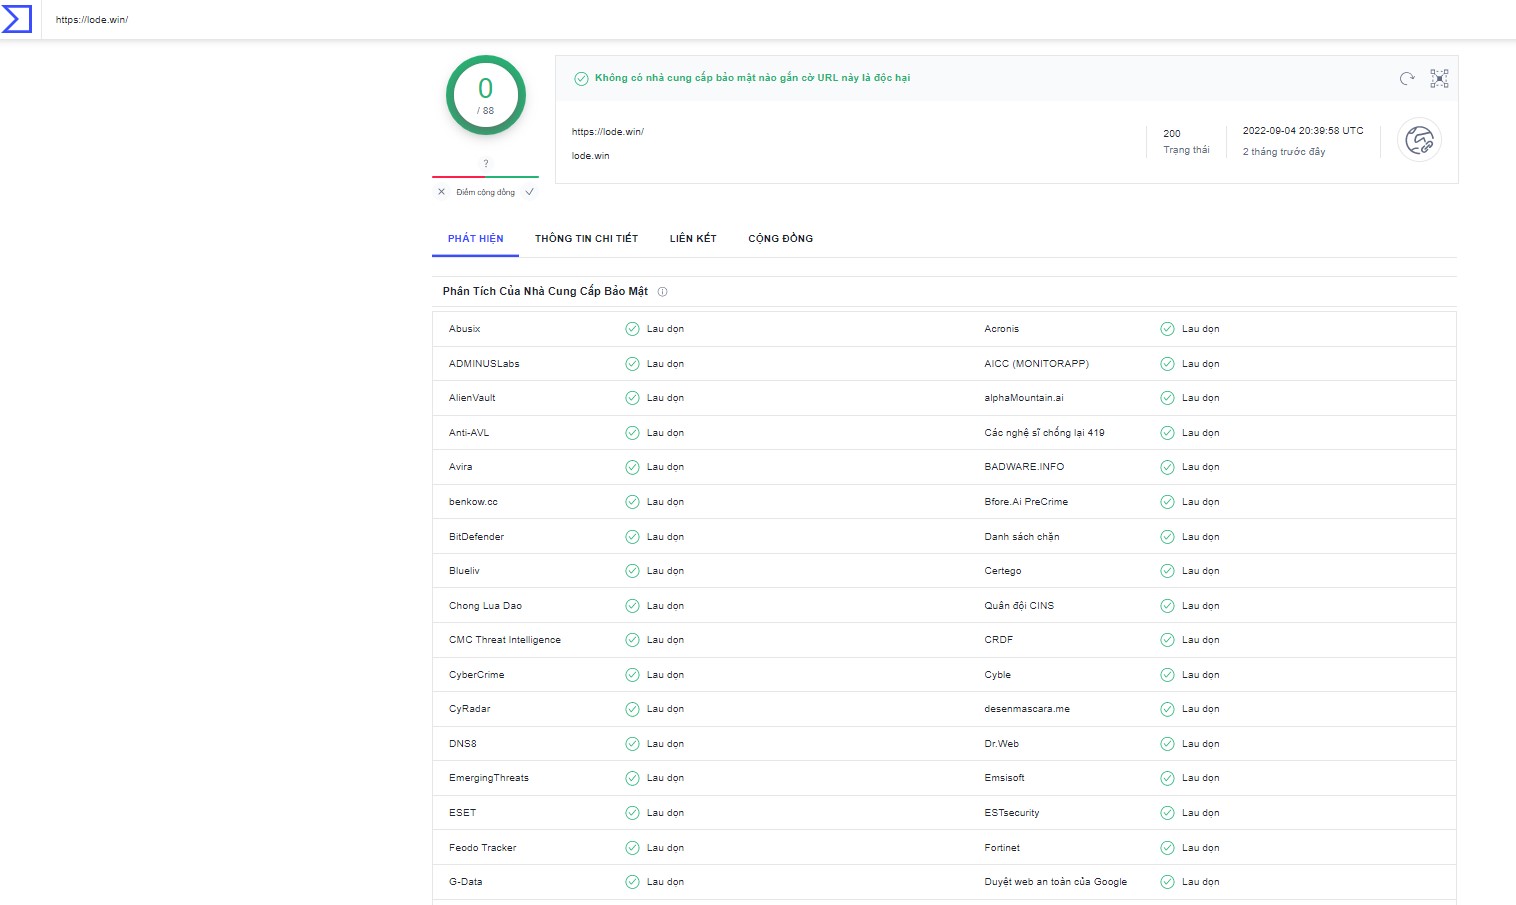Click the alphaMountain.ai vendor name
Image resolution: width=1516 pixels, height=905 pixels.
click(x=1024, y=398)
